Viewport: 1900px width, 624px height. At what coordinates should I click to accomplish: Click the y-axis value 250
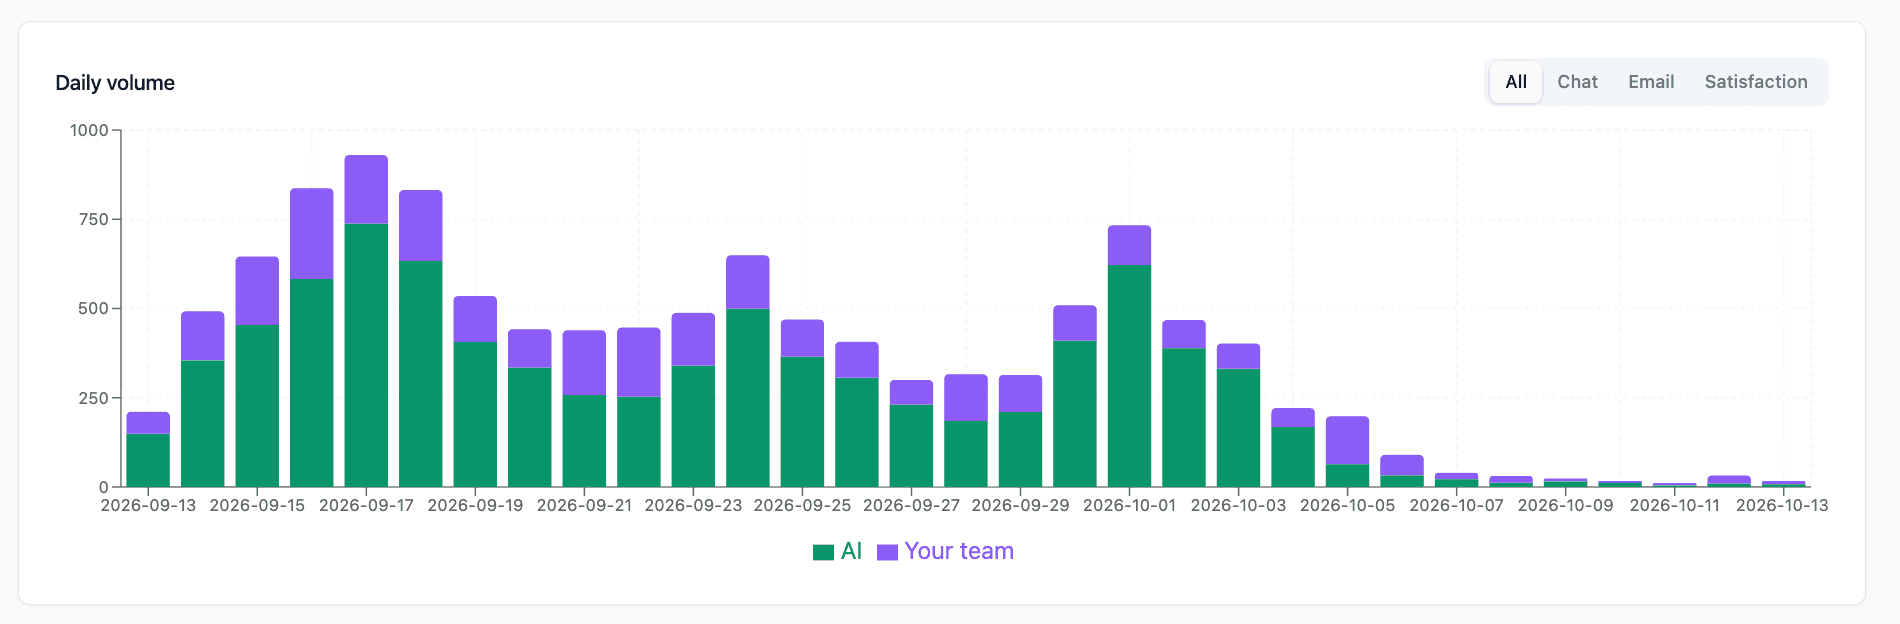click(93, 398)
